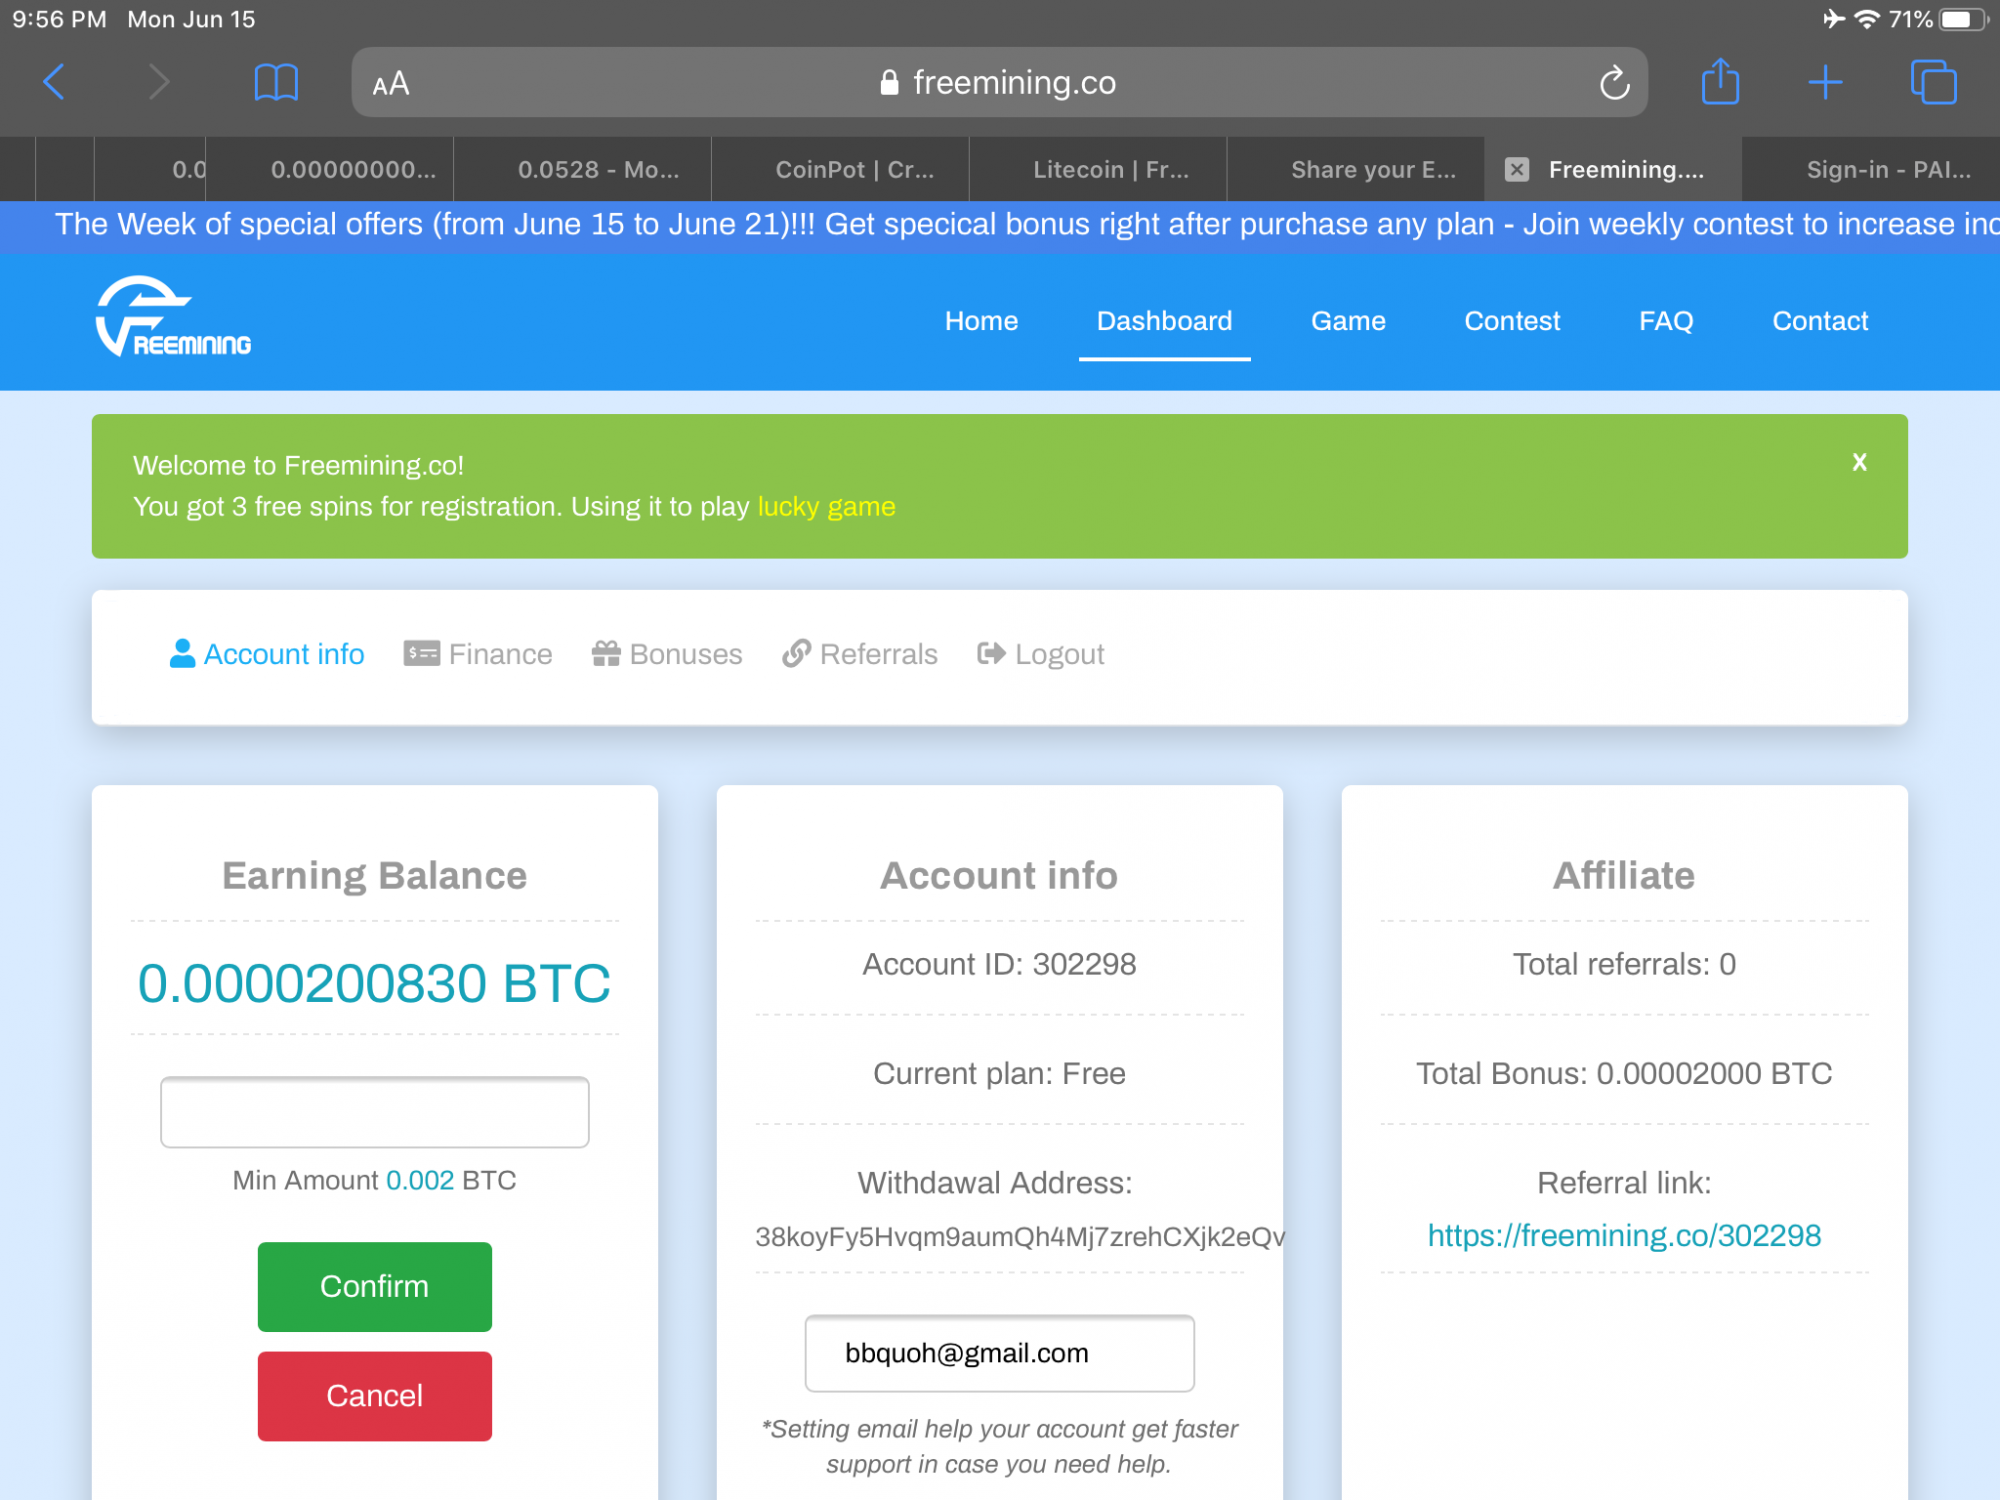Click the Current plan: Free text

999,1073
